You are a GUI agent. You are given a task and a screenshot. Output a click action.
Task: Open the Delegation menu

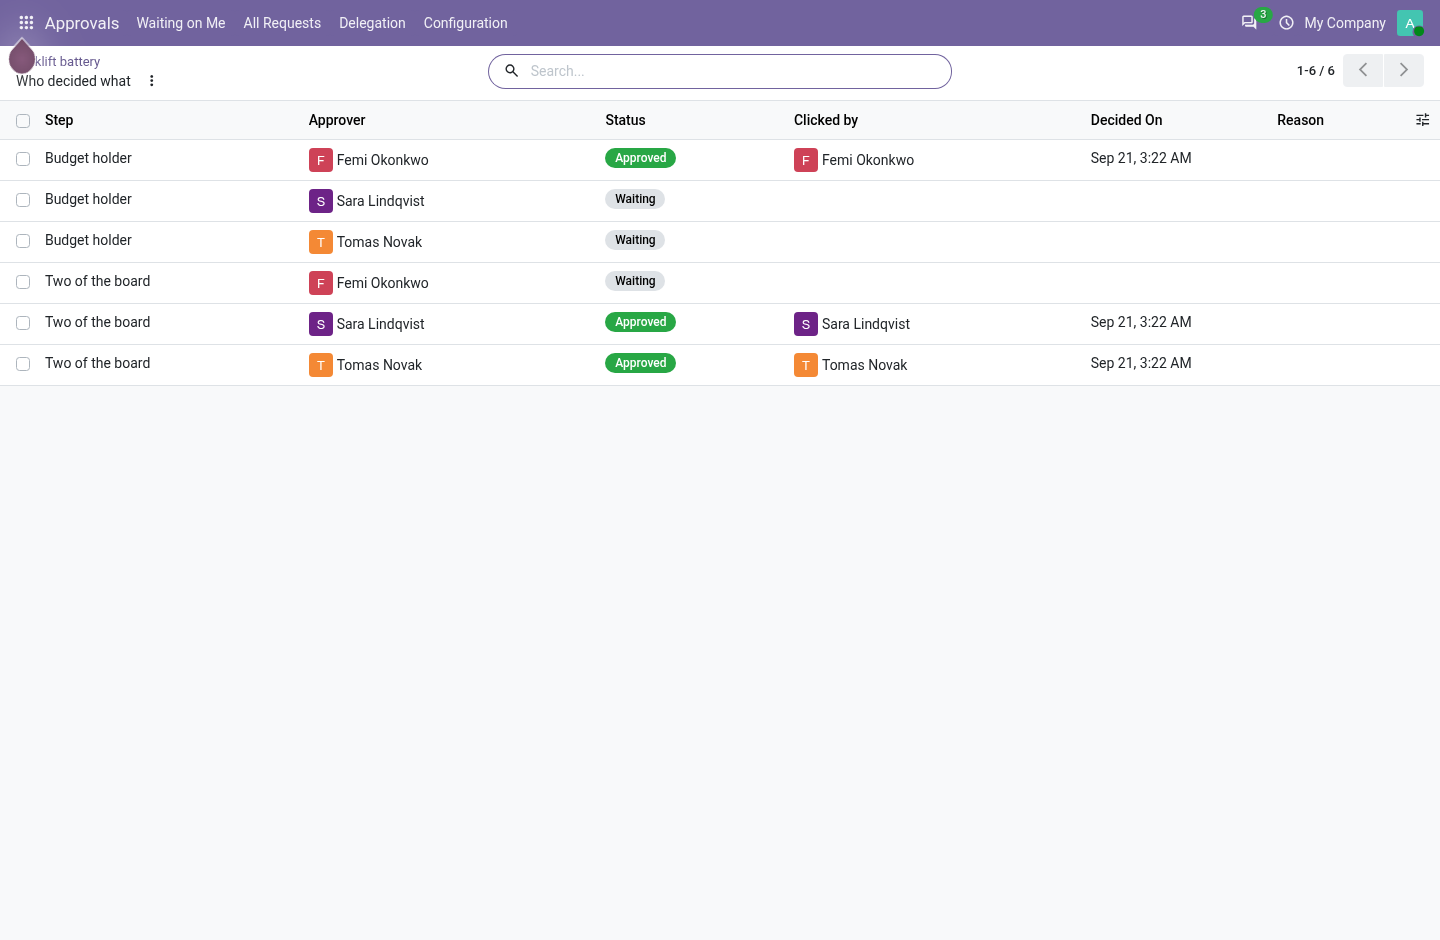pyautogui.click(x=372, y=23)
